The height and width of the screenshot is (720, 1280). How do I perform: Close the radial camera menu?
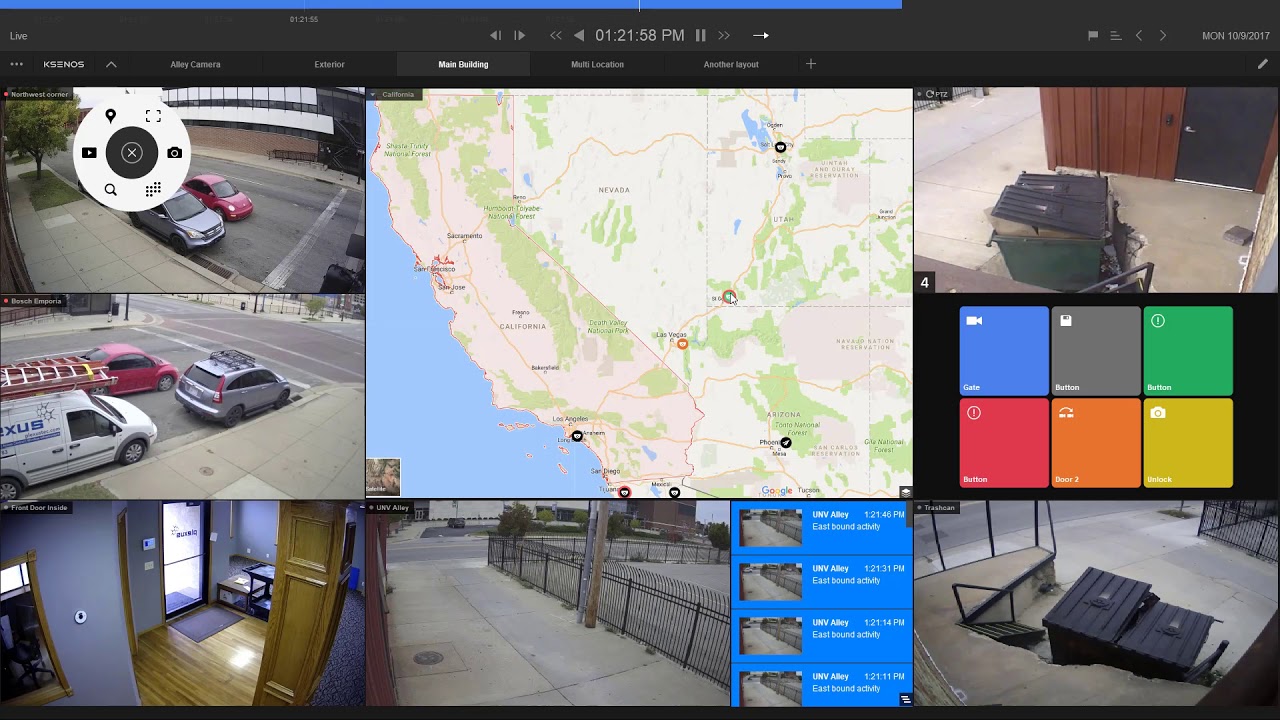coord(132,153)
